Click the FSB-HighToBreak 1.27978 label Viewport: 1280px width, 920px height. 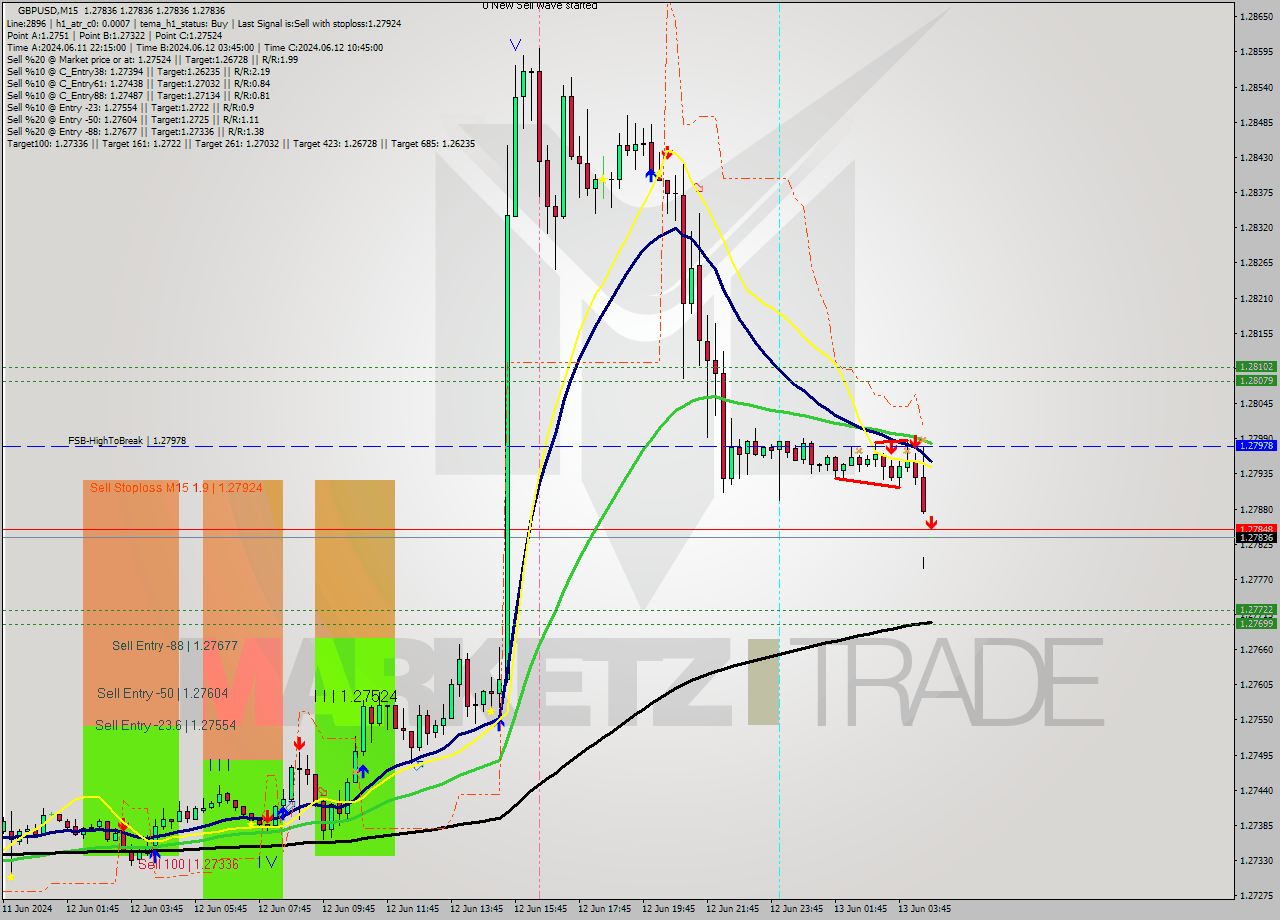[127, 440]
